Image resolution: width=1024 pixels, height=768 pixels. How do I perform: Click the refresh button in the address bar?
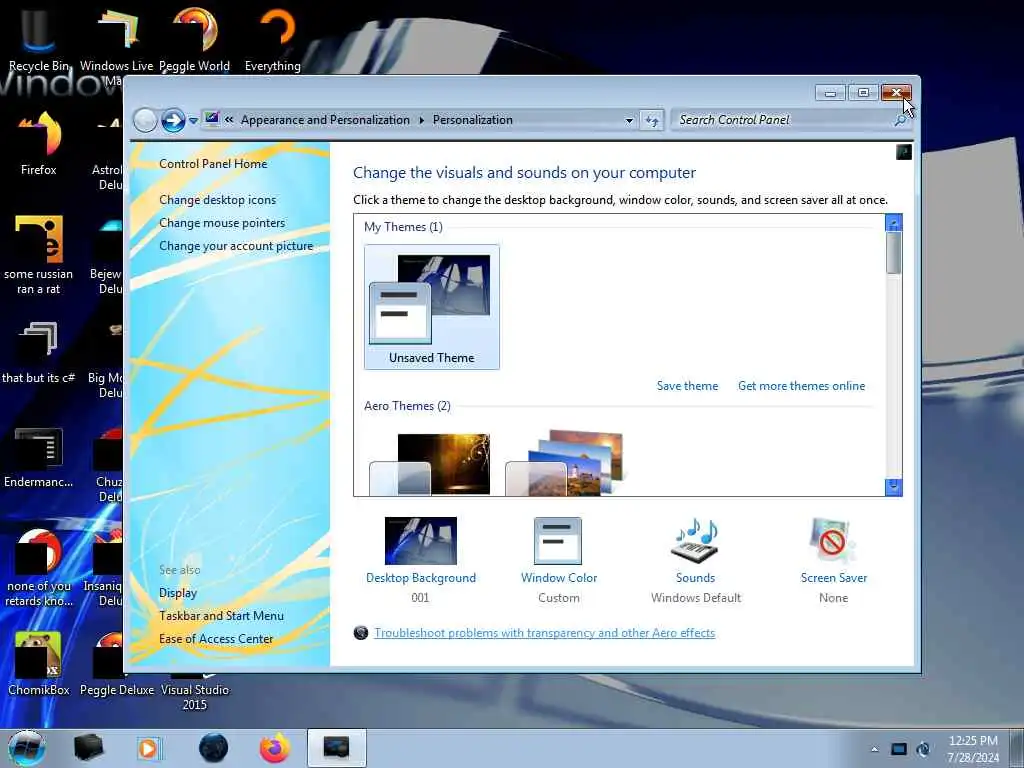pos(652,120)
